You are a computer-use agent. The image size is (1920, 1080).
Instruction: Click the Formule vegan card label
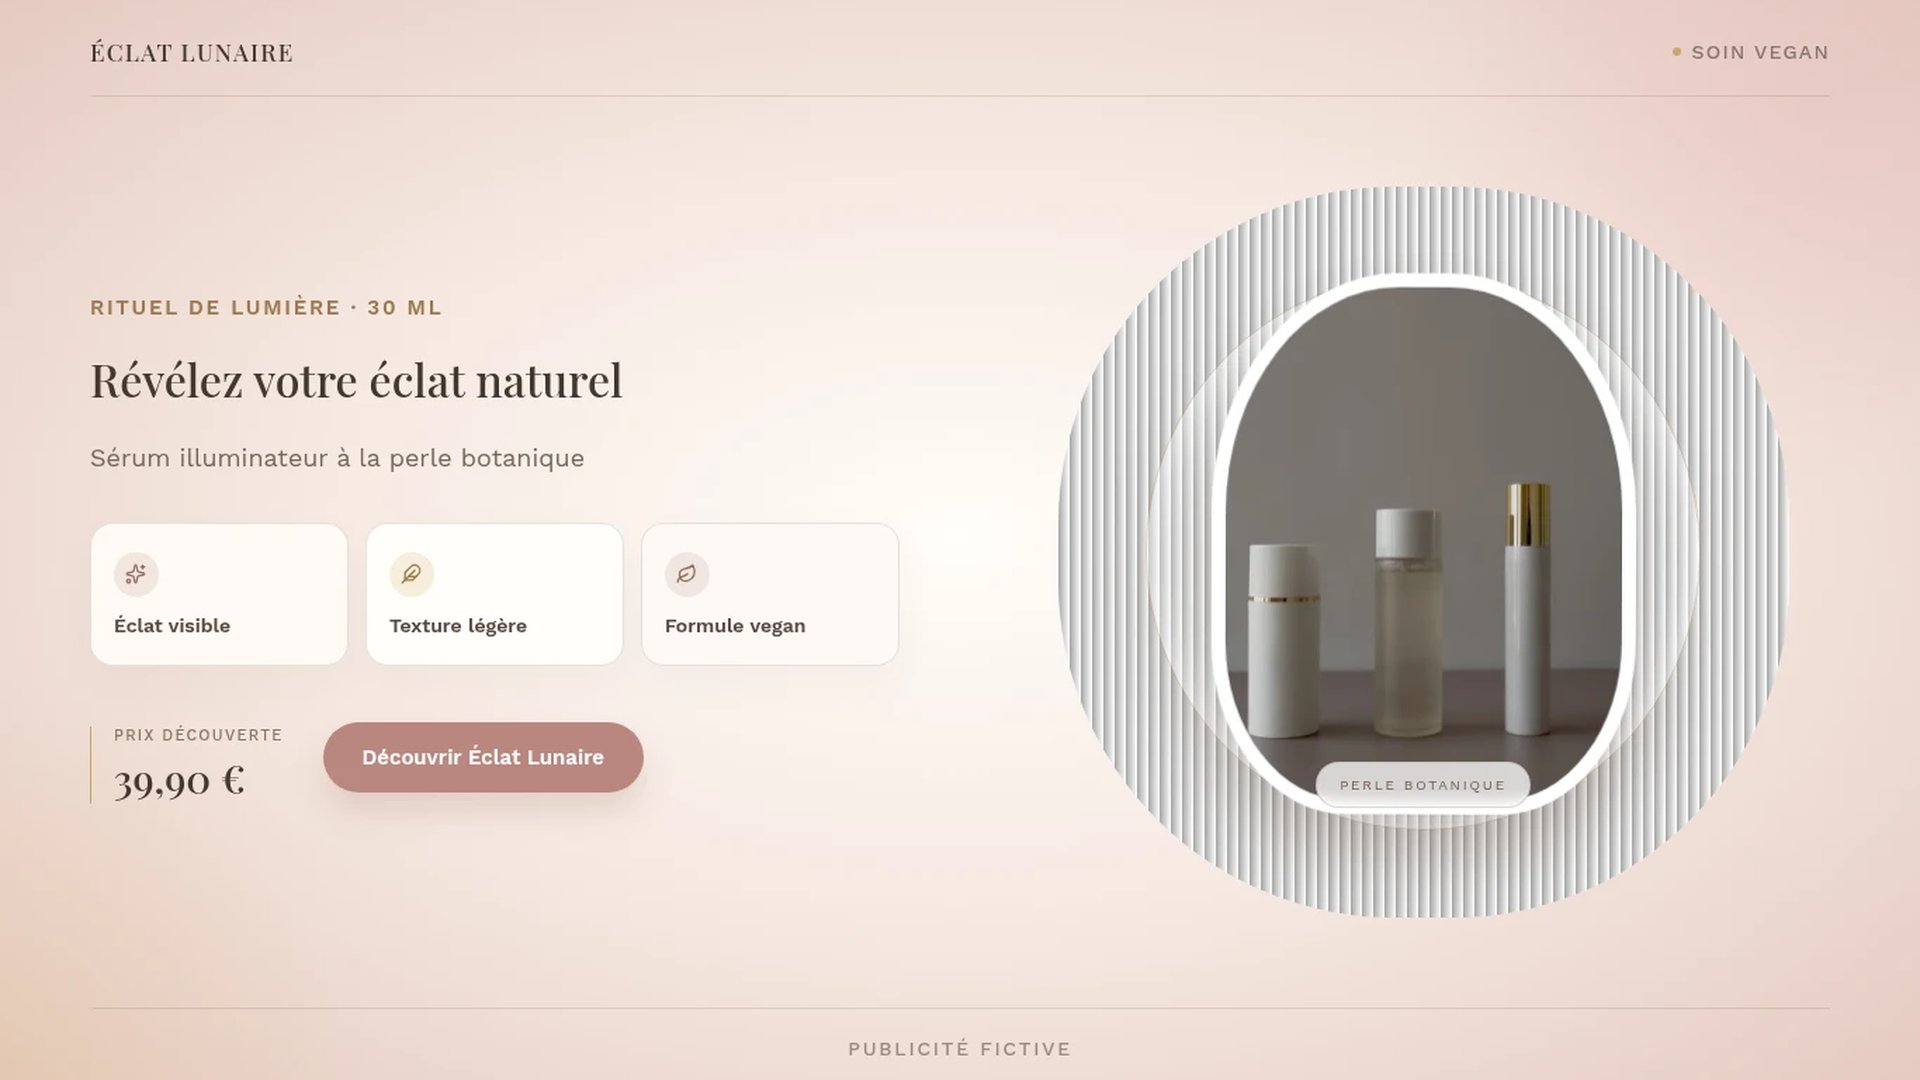(735, 626)
